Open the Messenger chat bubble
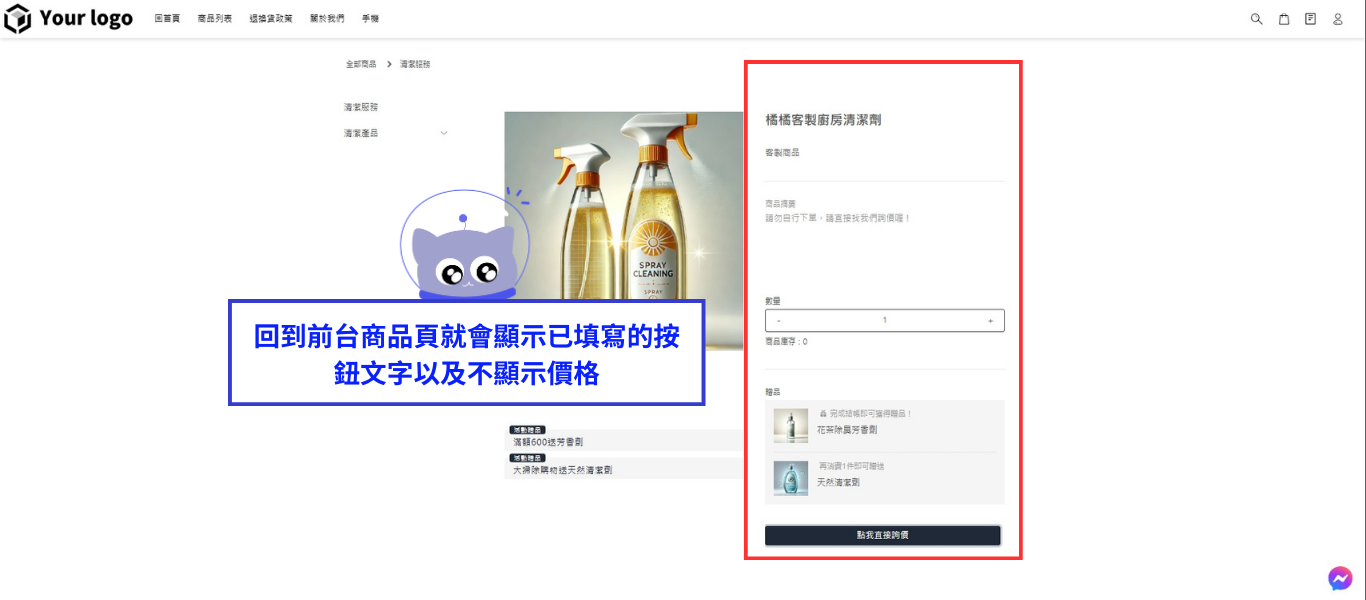The height and width of the screenshot is (600, 1366). tap(1340, 578)
